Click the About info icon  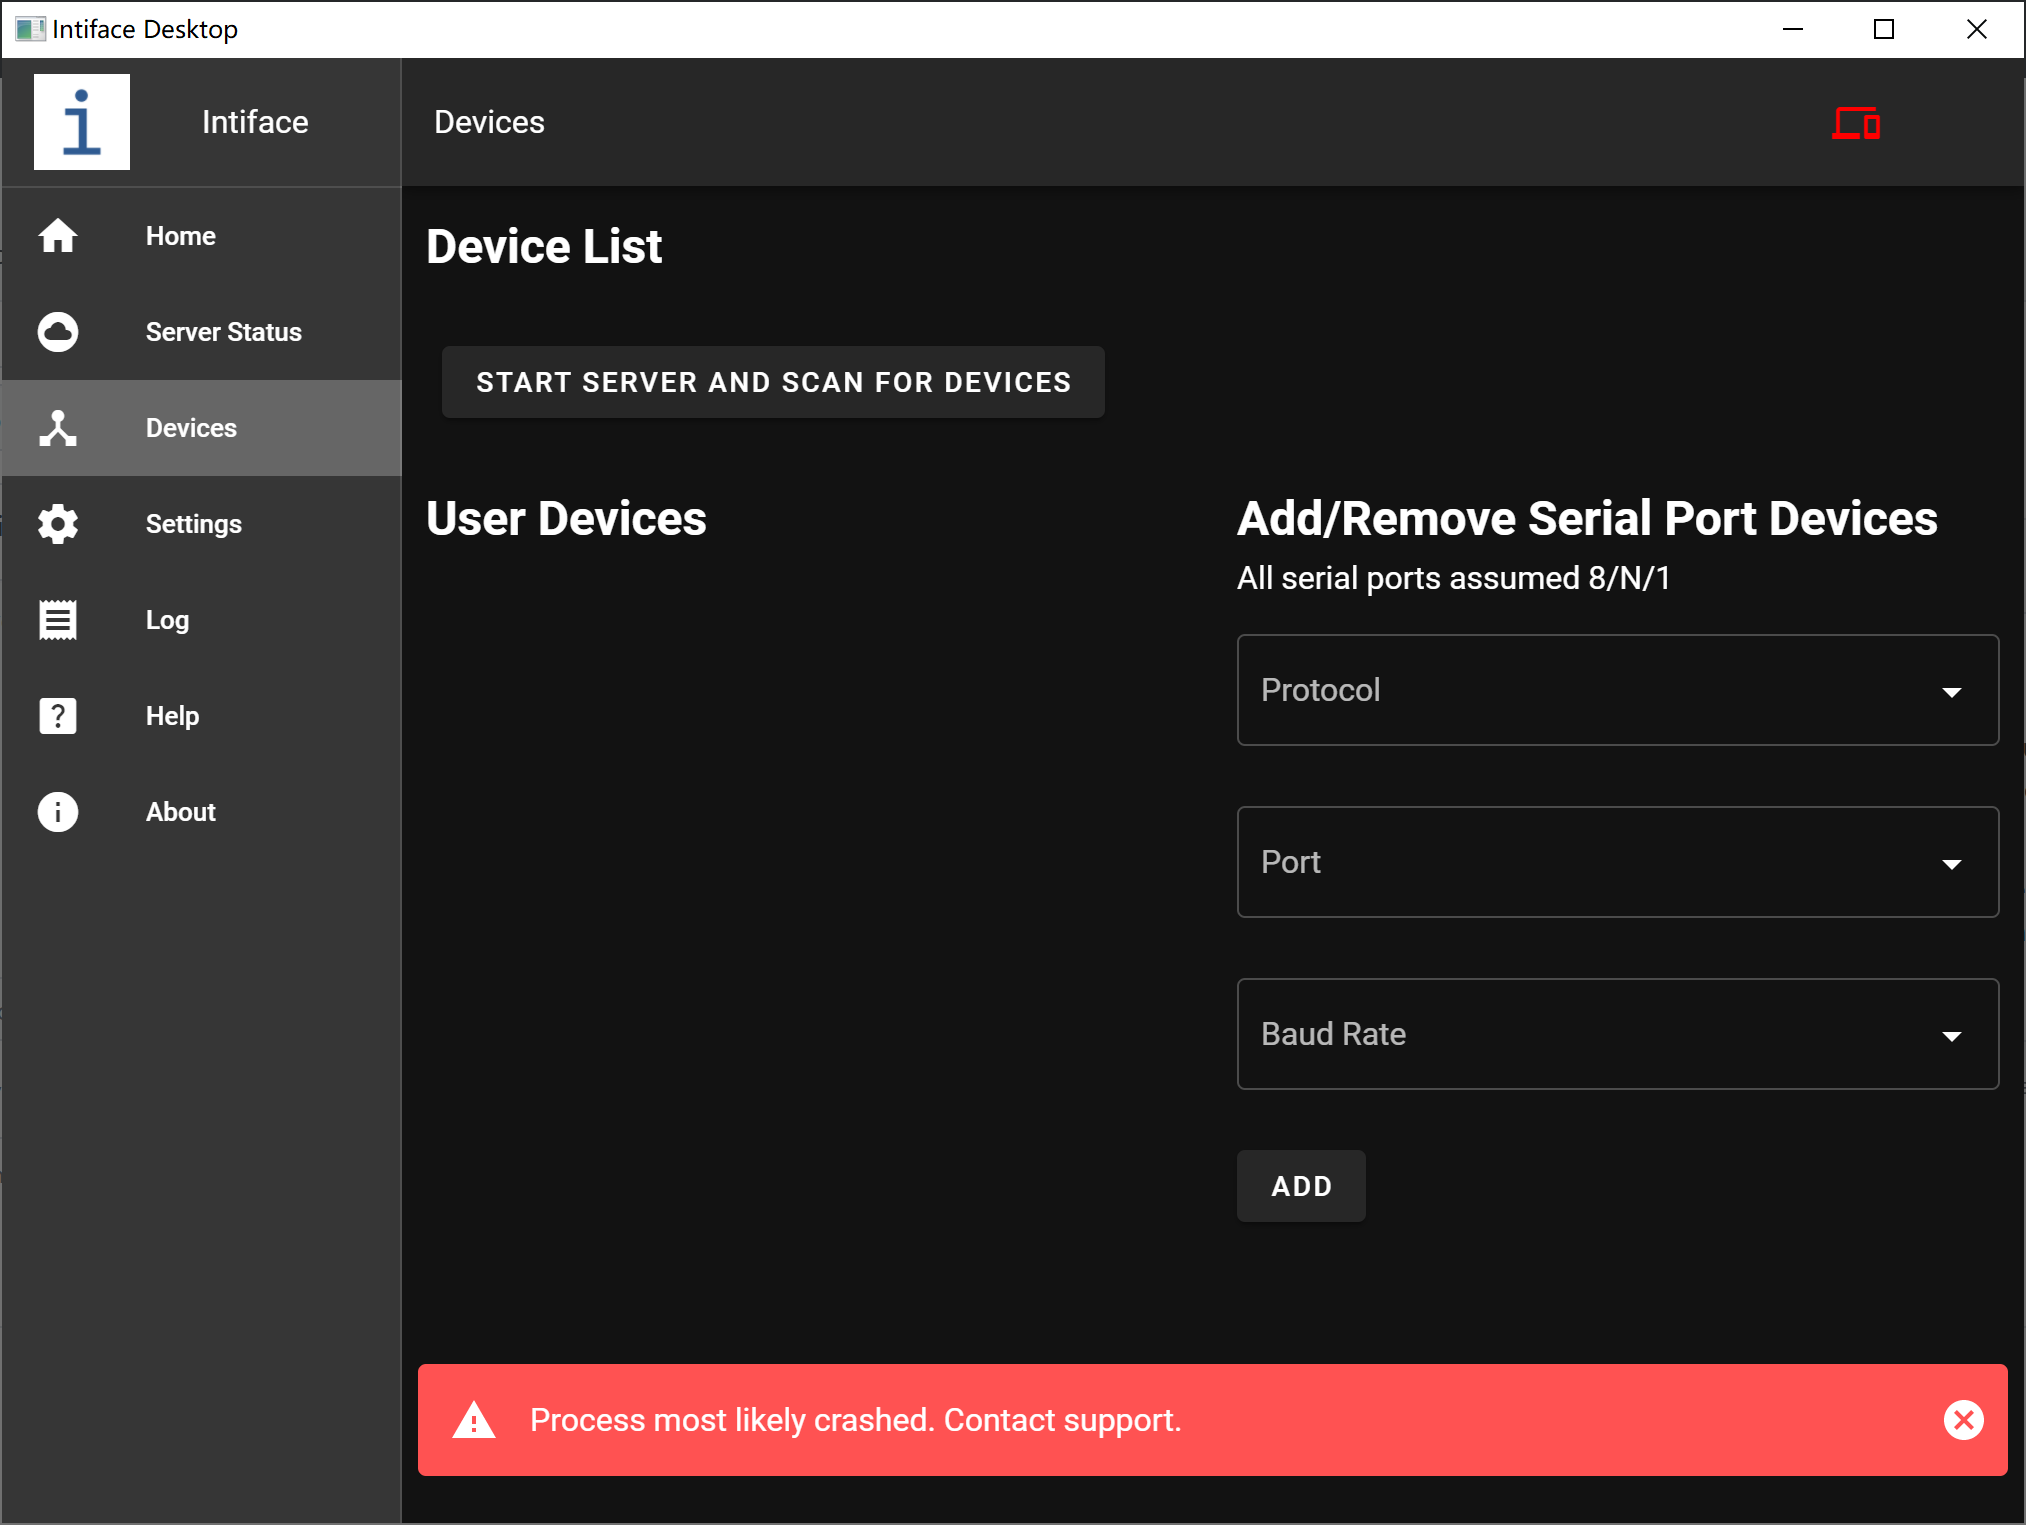tap(57, 811)
